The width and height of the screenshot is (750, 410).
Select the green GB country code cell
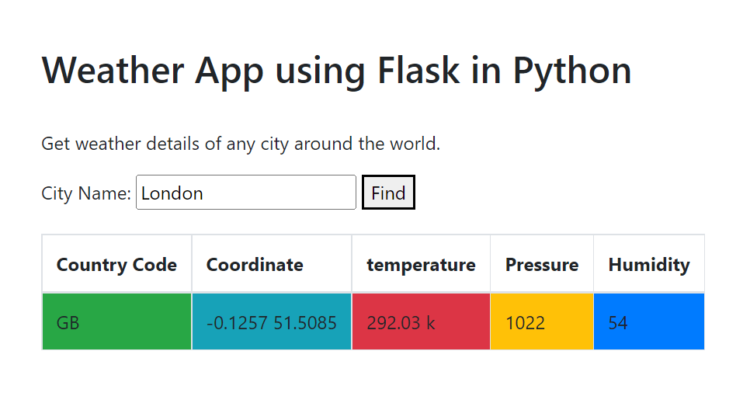coord(117,321)
